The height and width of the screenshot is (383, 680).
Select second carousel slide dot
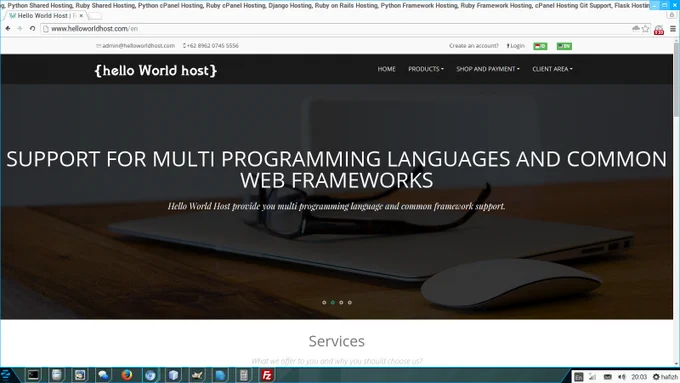pos(333,302)
